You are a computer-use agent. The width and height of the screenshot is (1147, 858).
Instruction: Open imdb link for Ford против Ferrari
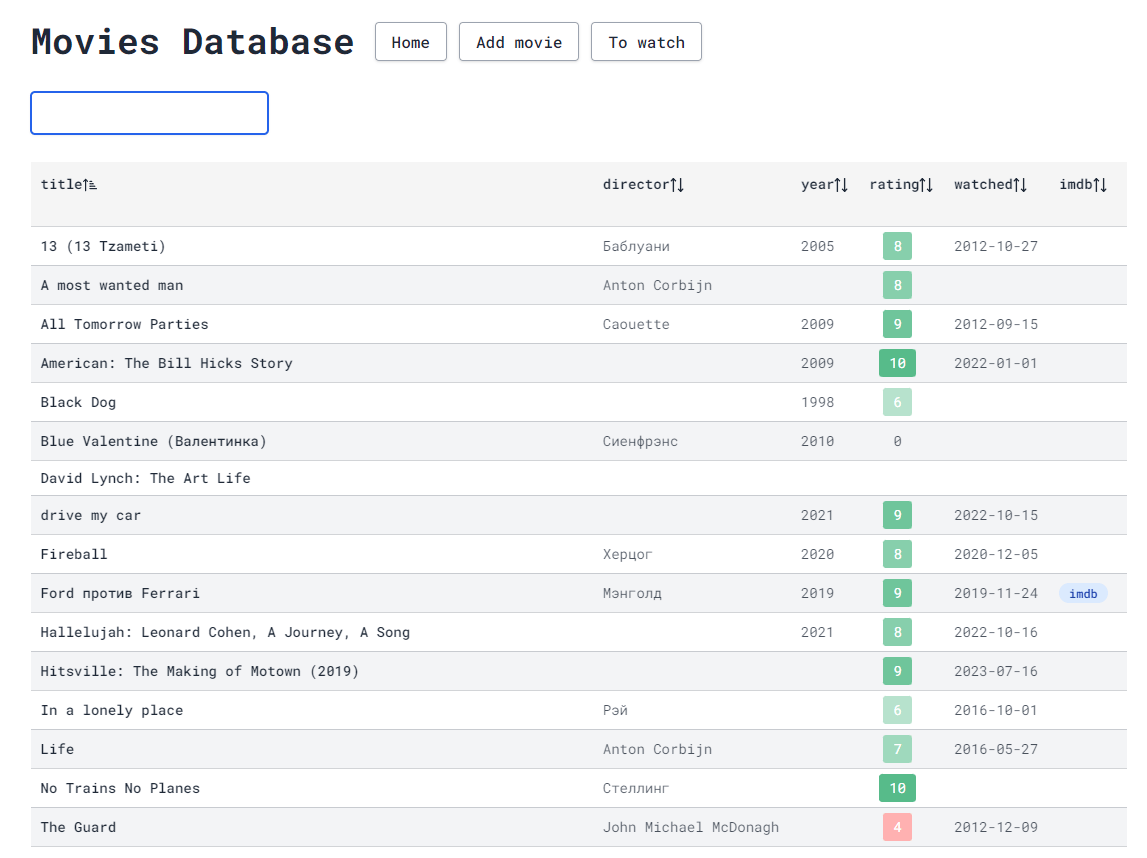click(1083, 593)
